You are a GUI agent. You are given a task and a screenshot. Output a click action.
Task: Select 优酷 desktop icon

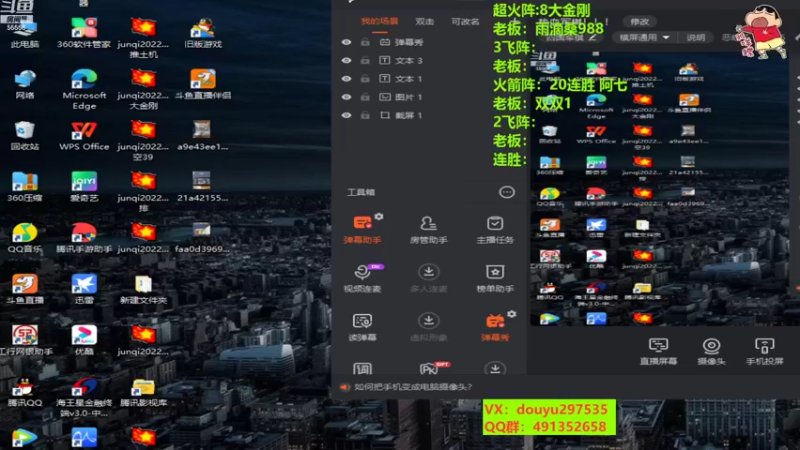84,341
